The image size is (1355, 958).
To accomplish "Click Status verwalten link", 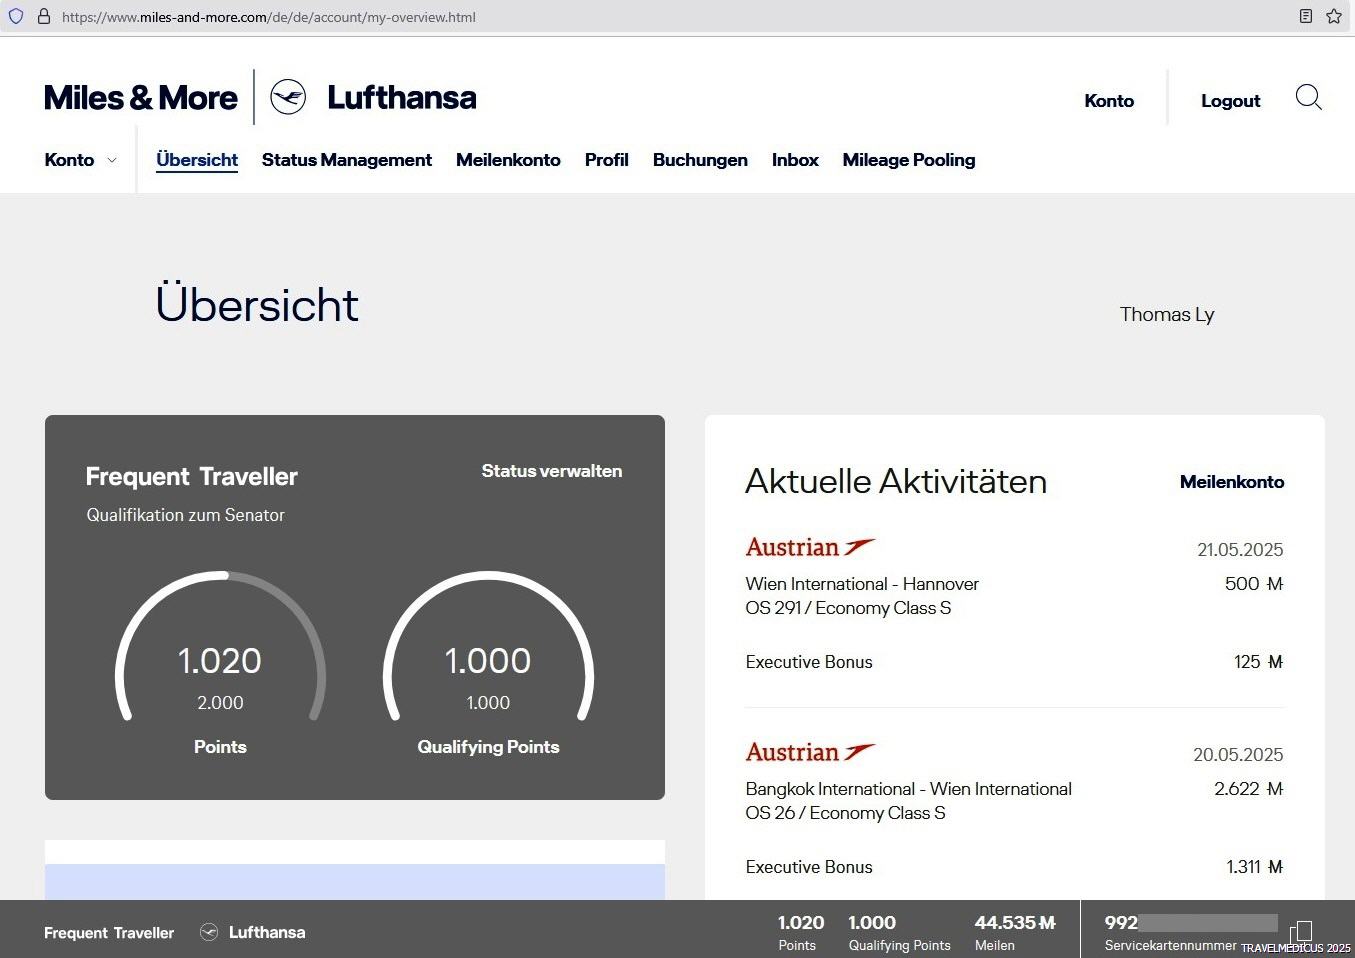I will coord(552,471).
